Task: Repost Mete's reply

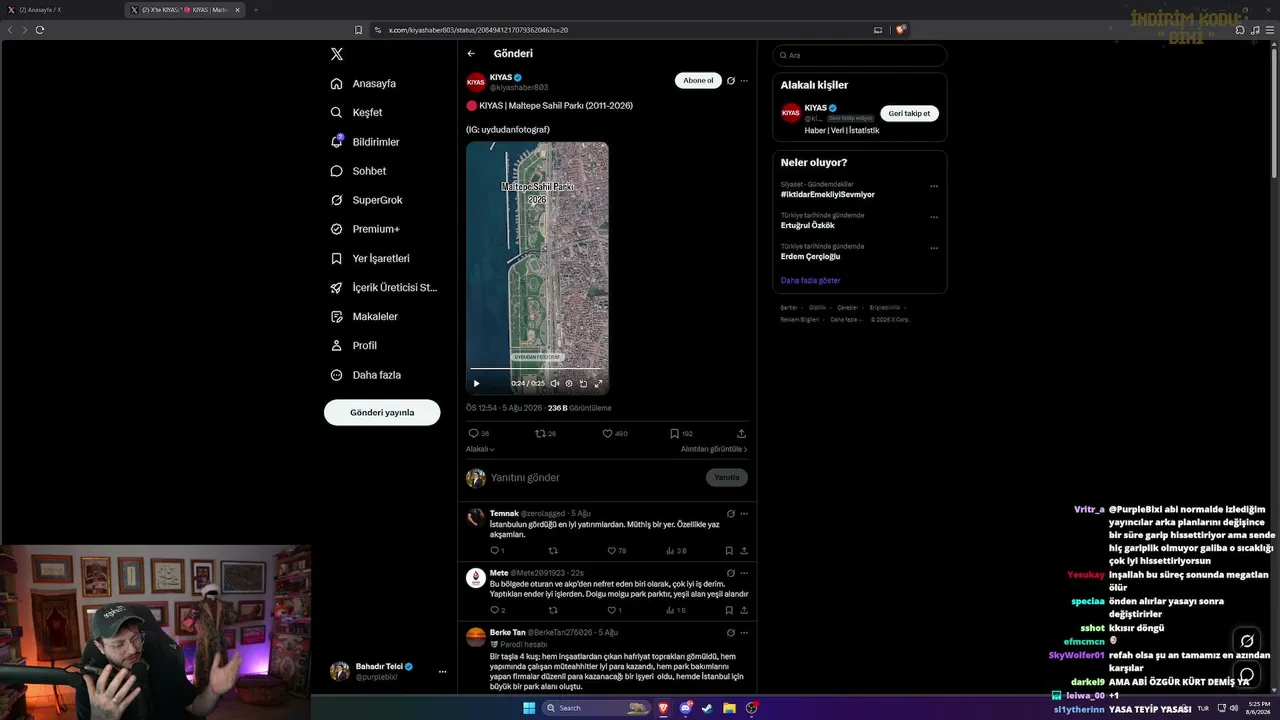Action: pos(553,610)
